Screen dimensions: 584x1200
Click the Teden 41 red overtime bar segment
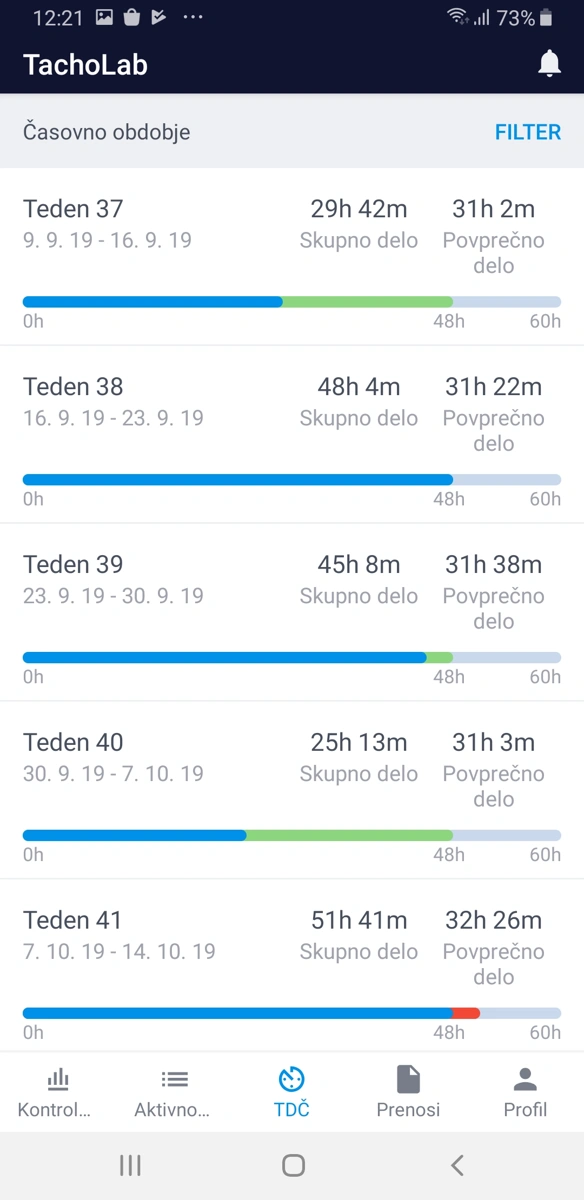466,1013
